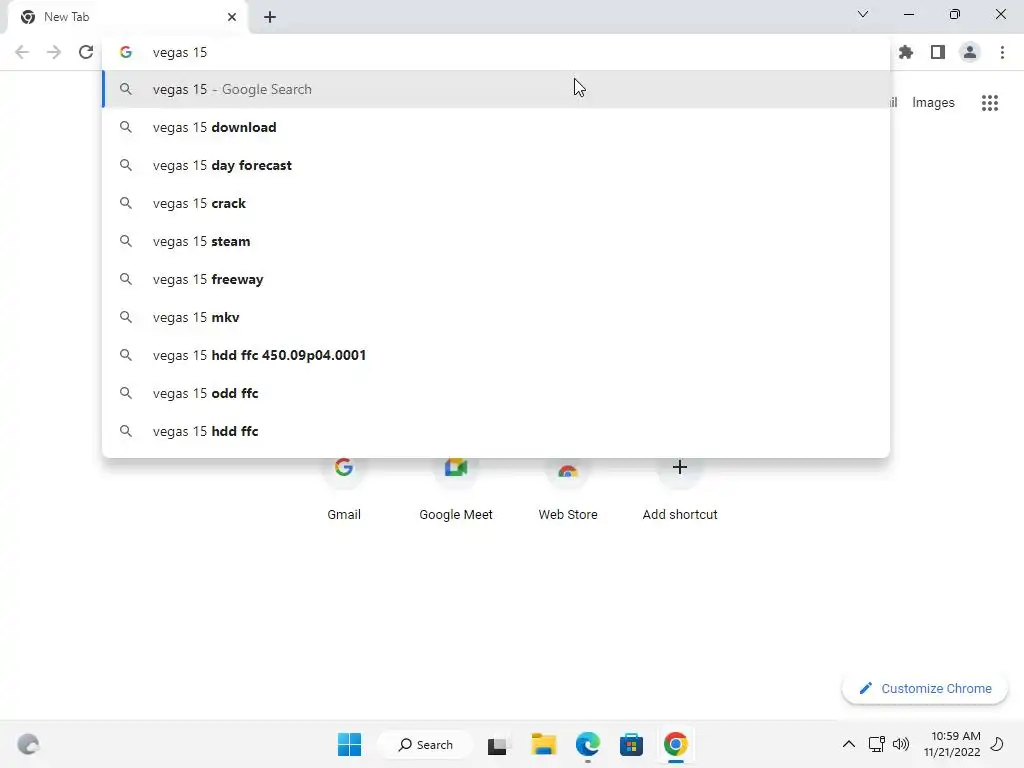Choose 'vegas 15 - Google Search' suggestion
Viewport: 1024px width, 768px height.
[496, 89]
